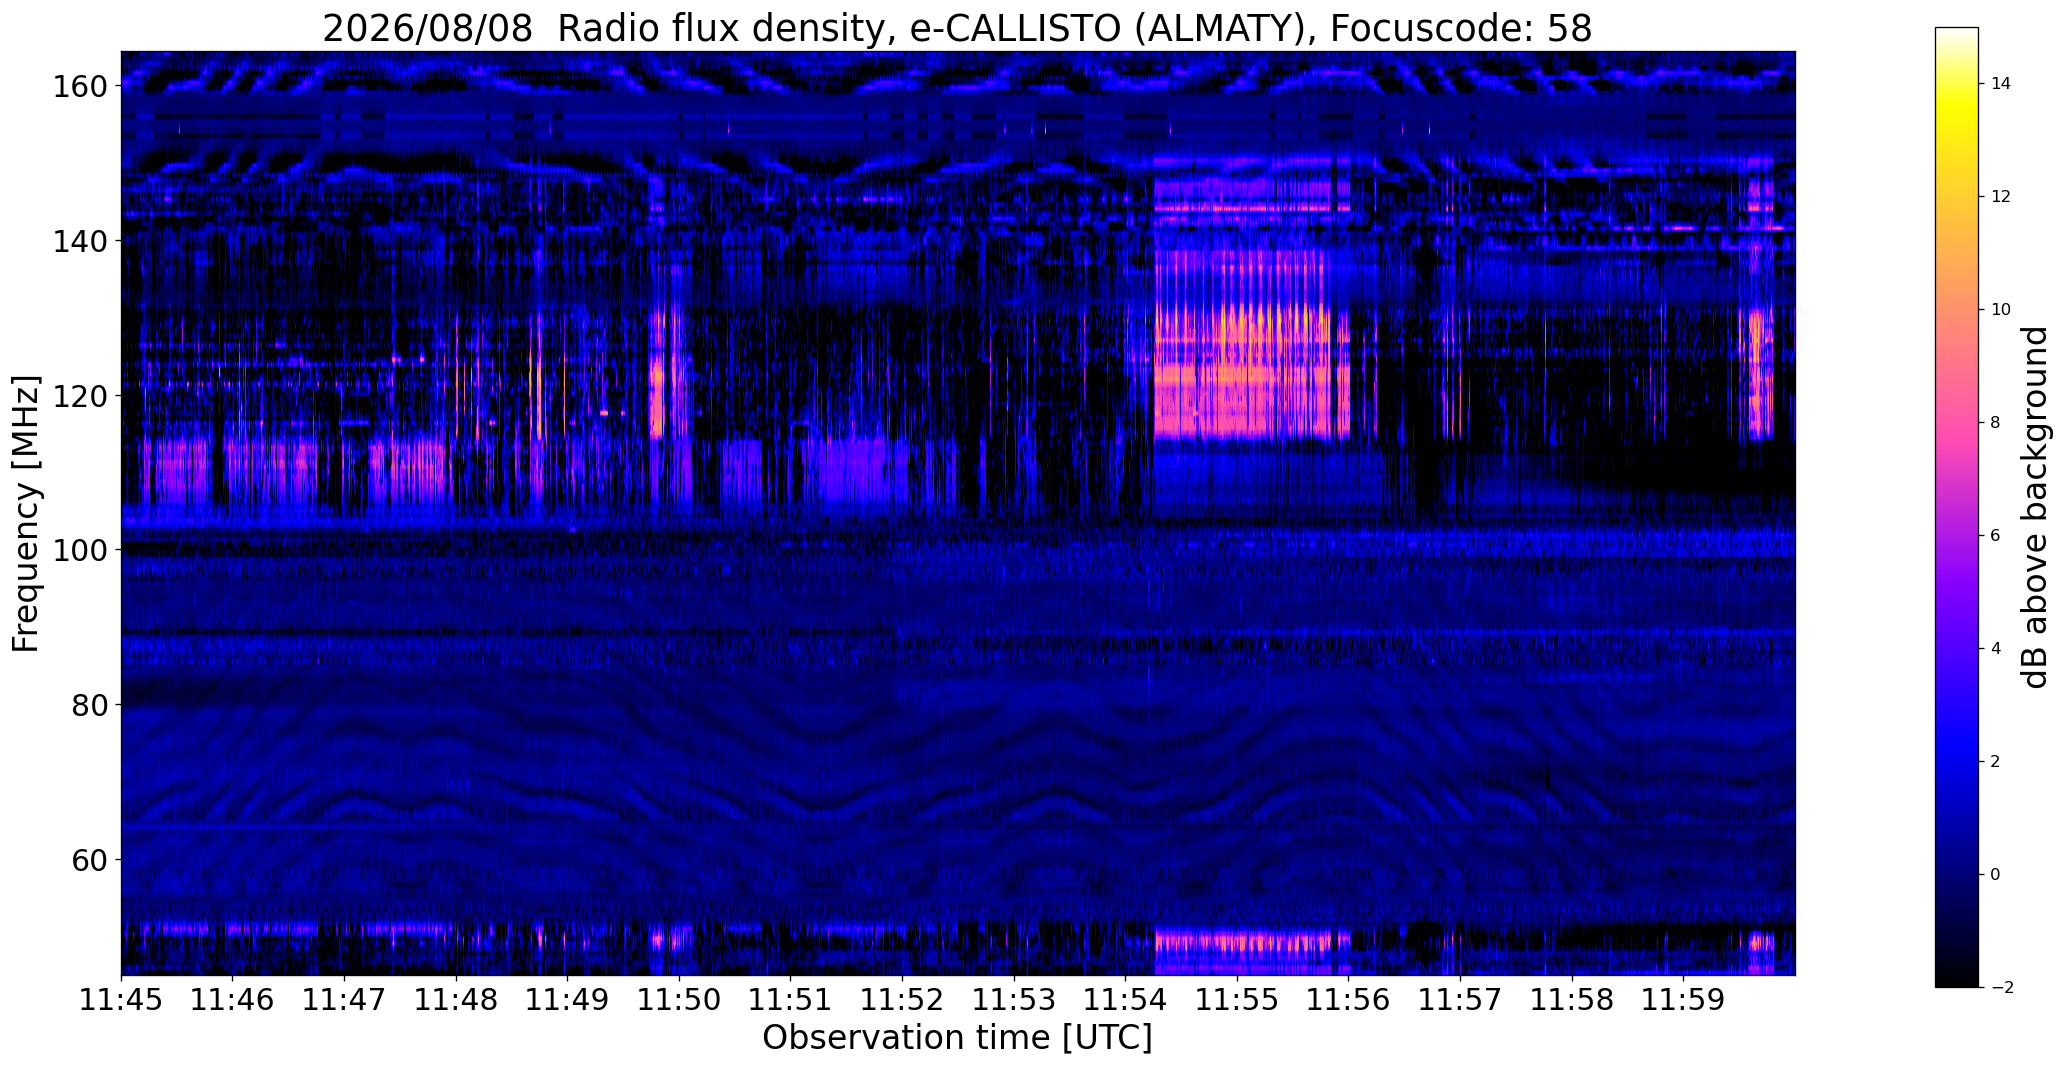Click the dB above background label
Viewport: 2066px width, 1067px height.
click(2035, 507)
